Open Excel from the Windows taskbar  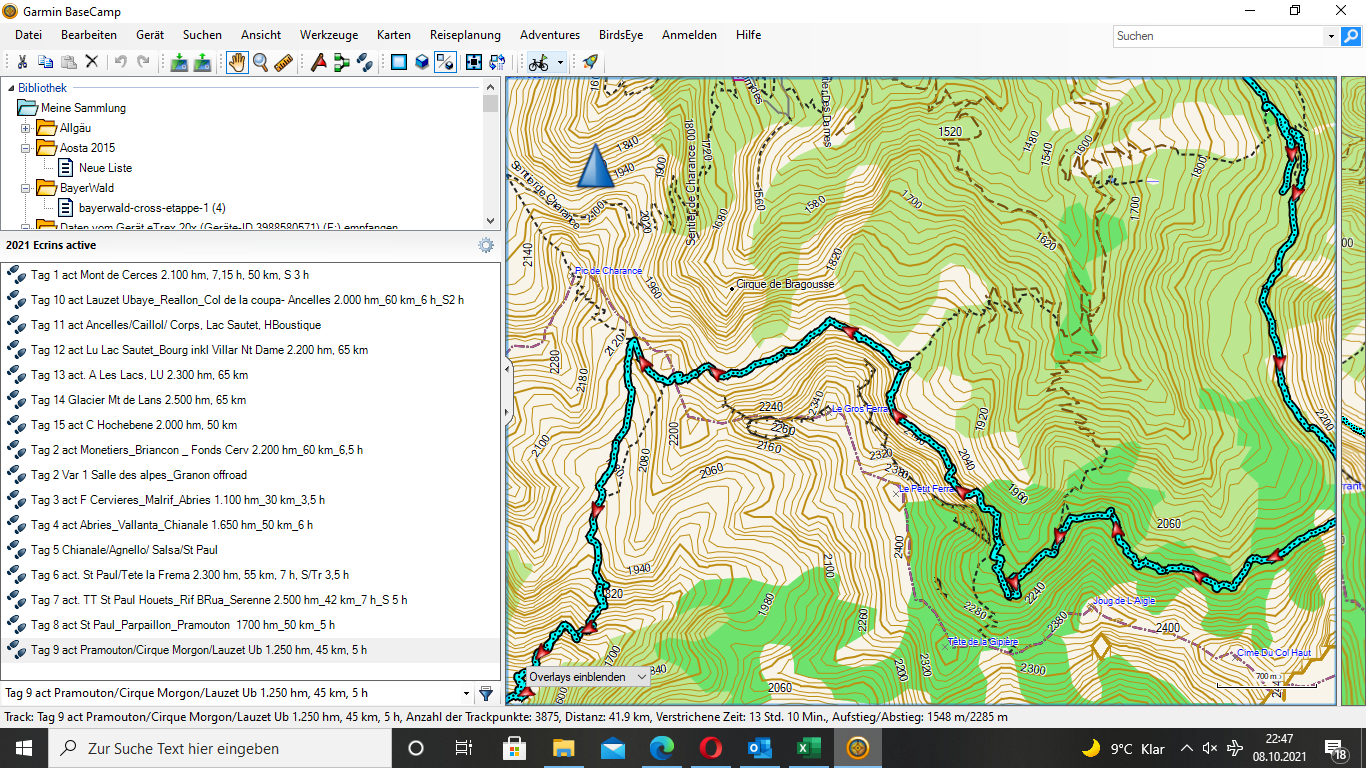click(808, 748)
